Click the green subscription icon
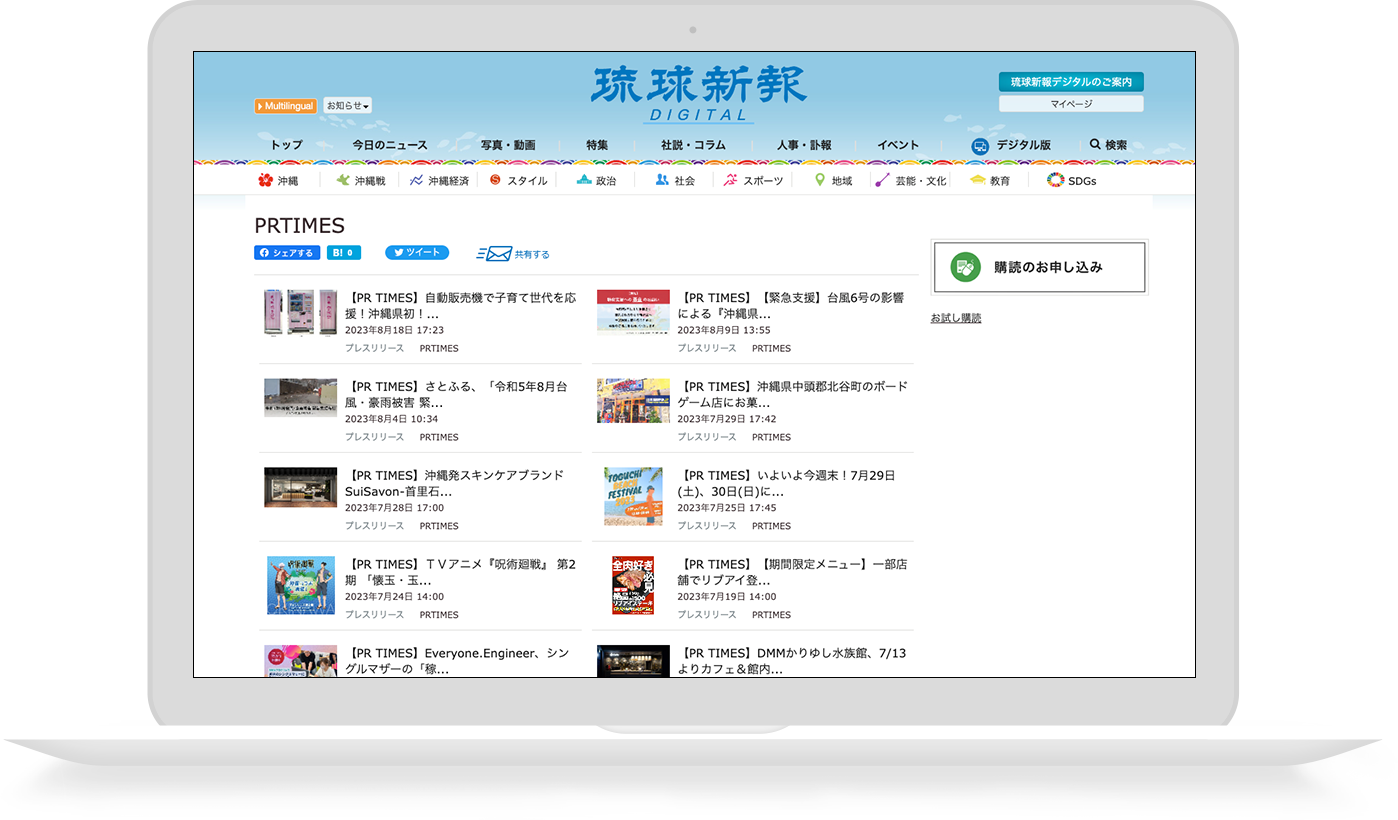This screenshot has height=820, width=1398. [965, 267]
